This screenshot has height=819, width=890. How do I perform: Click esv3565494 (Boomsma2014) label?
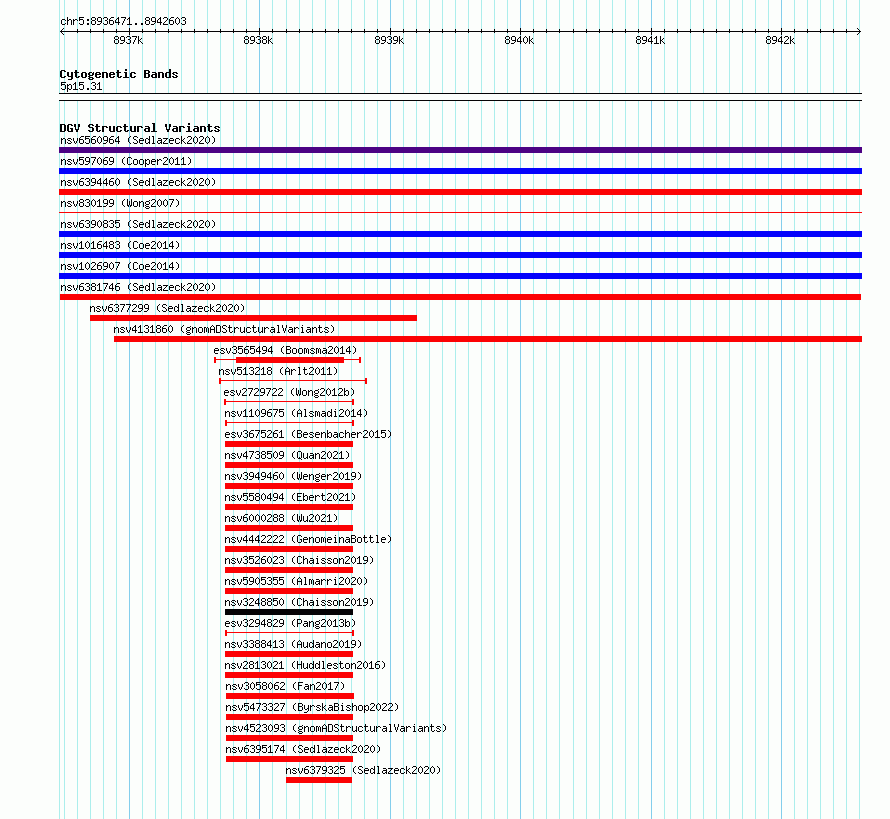click(285, 350)
